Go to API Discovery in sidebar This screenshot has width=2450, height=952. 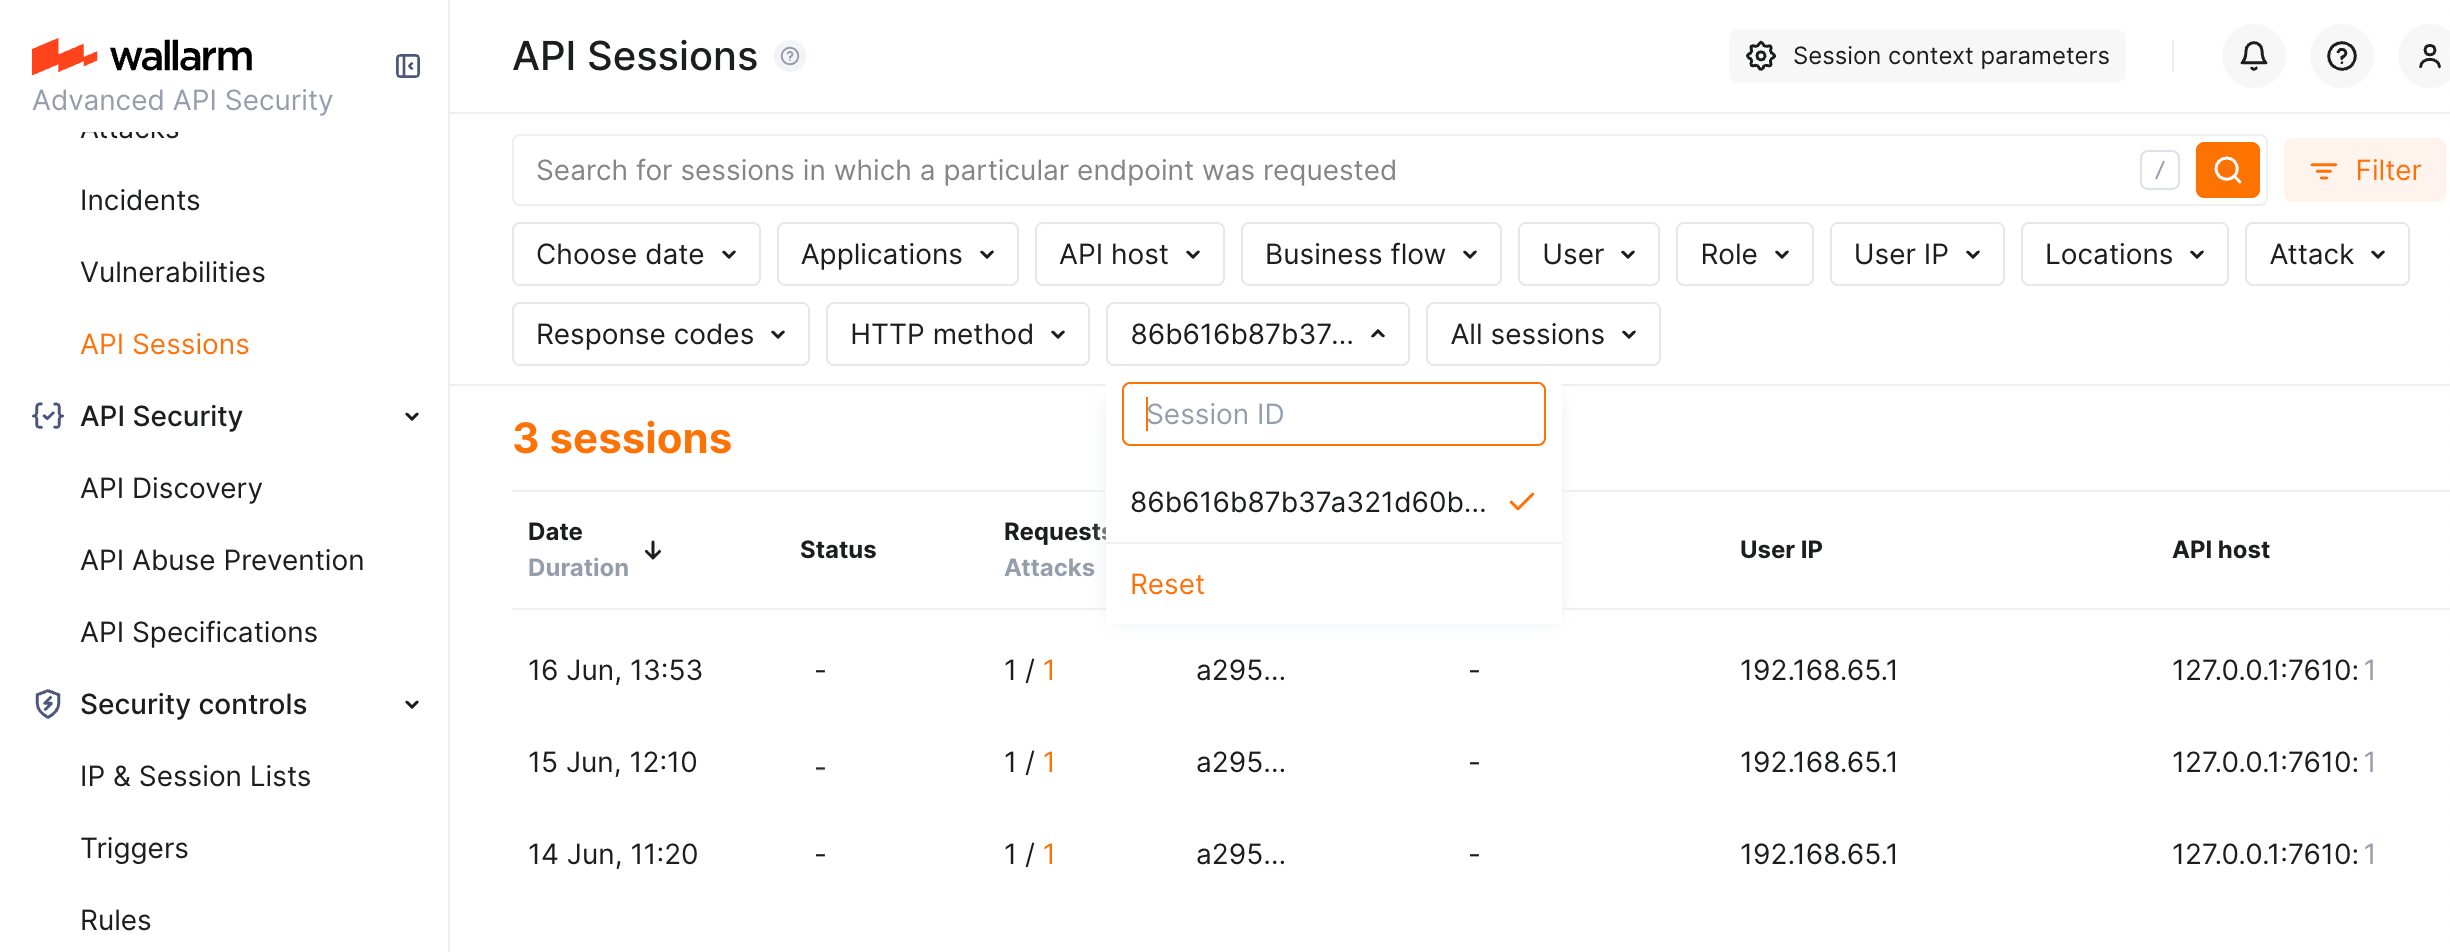(171, 488)
